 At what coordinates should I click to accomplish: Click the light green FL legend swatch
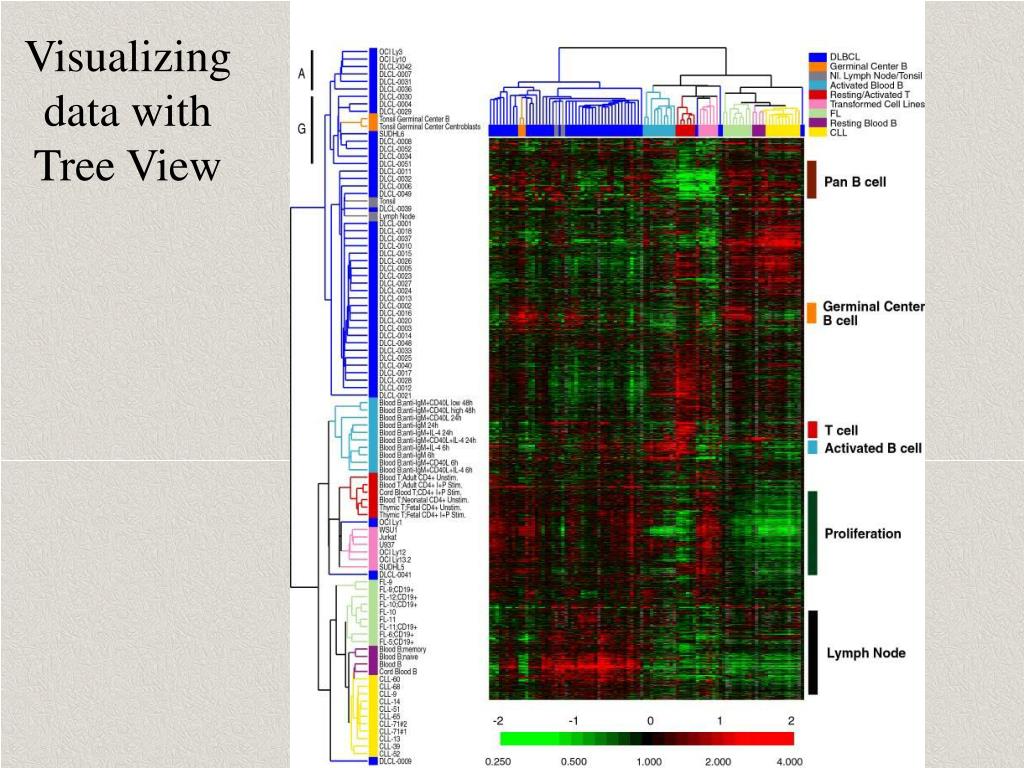tap(818, 114)
